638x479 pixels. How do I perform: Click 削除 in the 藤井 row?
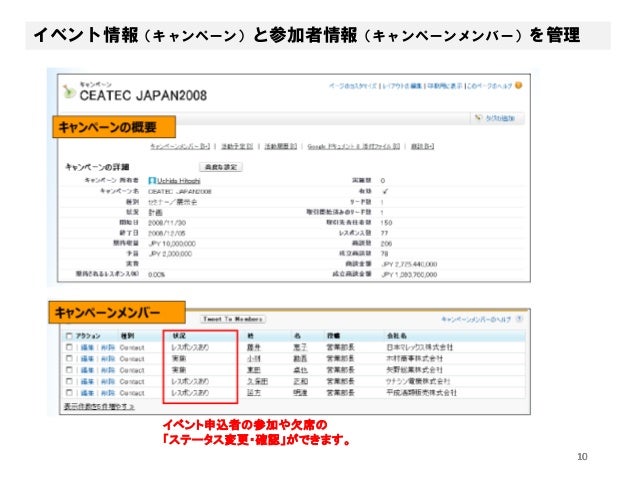108,348
